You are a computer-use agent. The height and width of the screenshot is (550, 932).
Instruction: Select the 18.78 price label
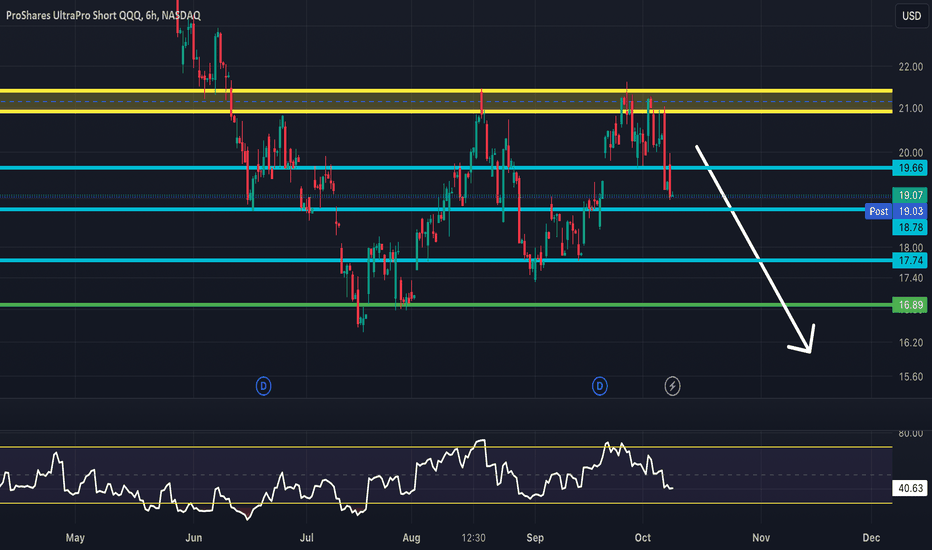910,227
